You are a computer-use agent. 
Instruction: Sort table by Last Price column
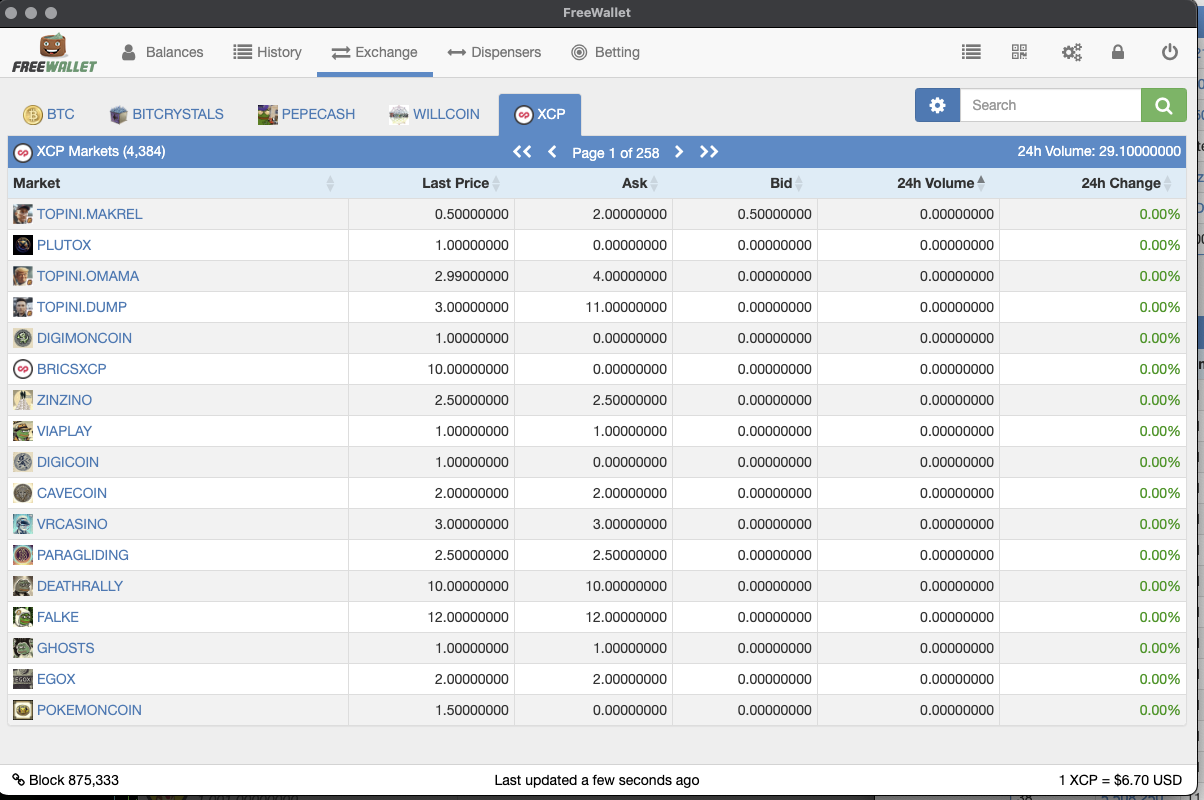431,183
